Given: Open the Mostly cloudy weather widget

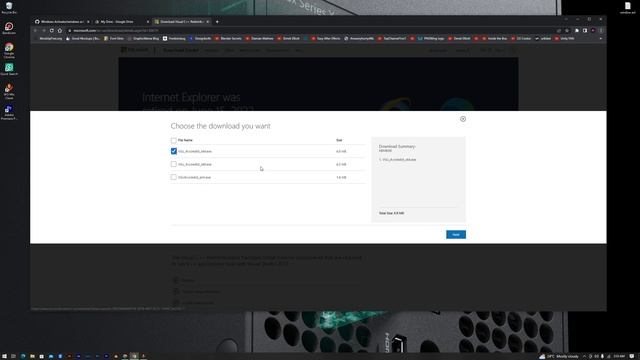Looking at the screenshot, I should [x=559, y=356].
